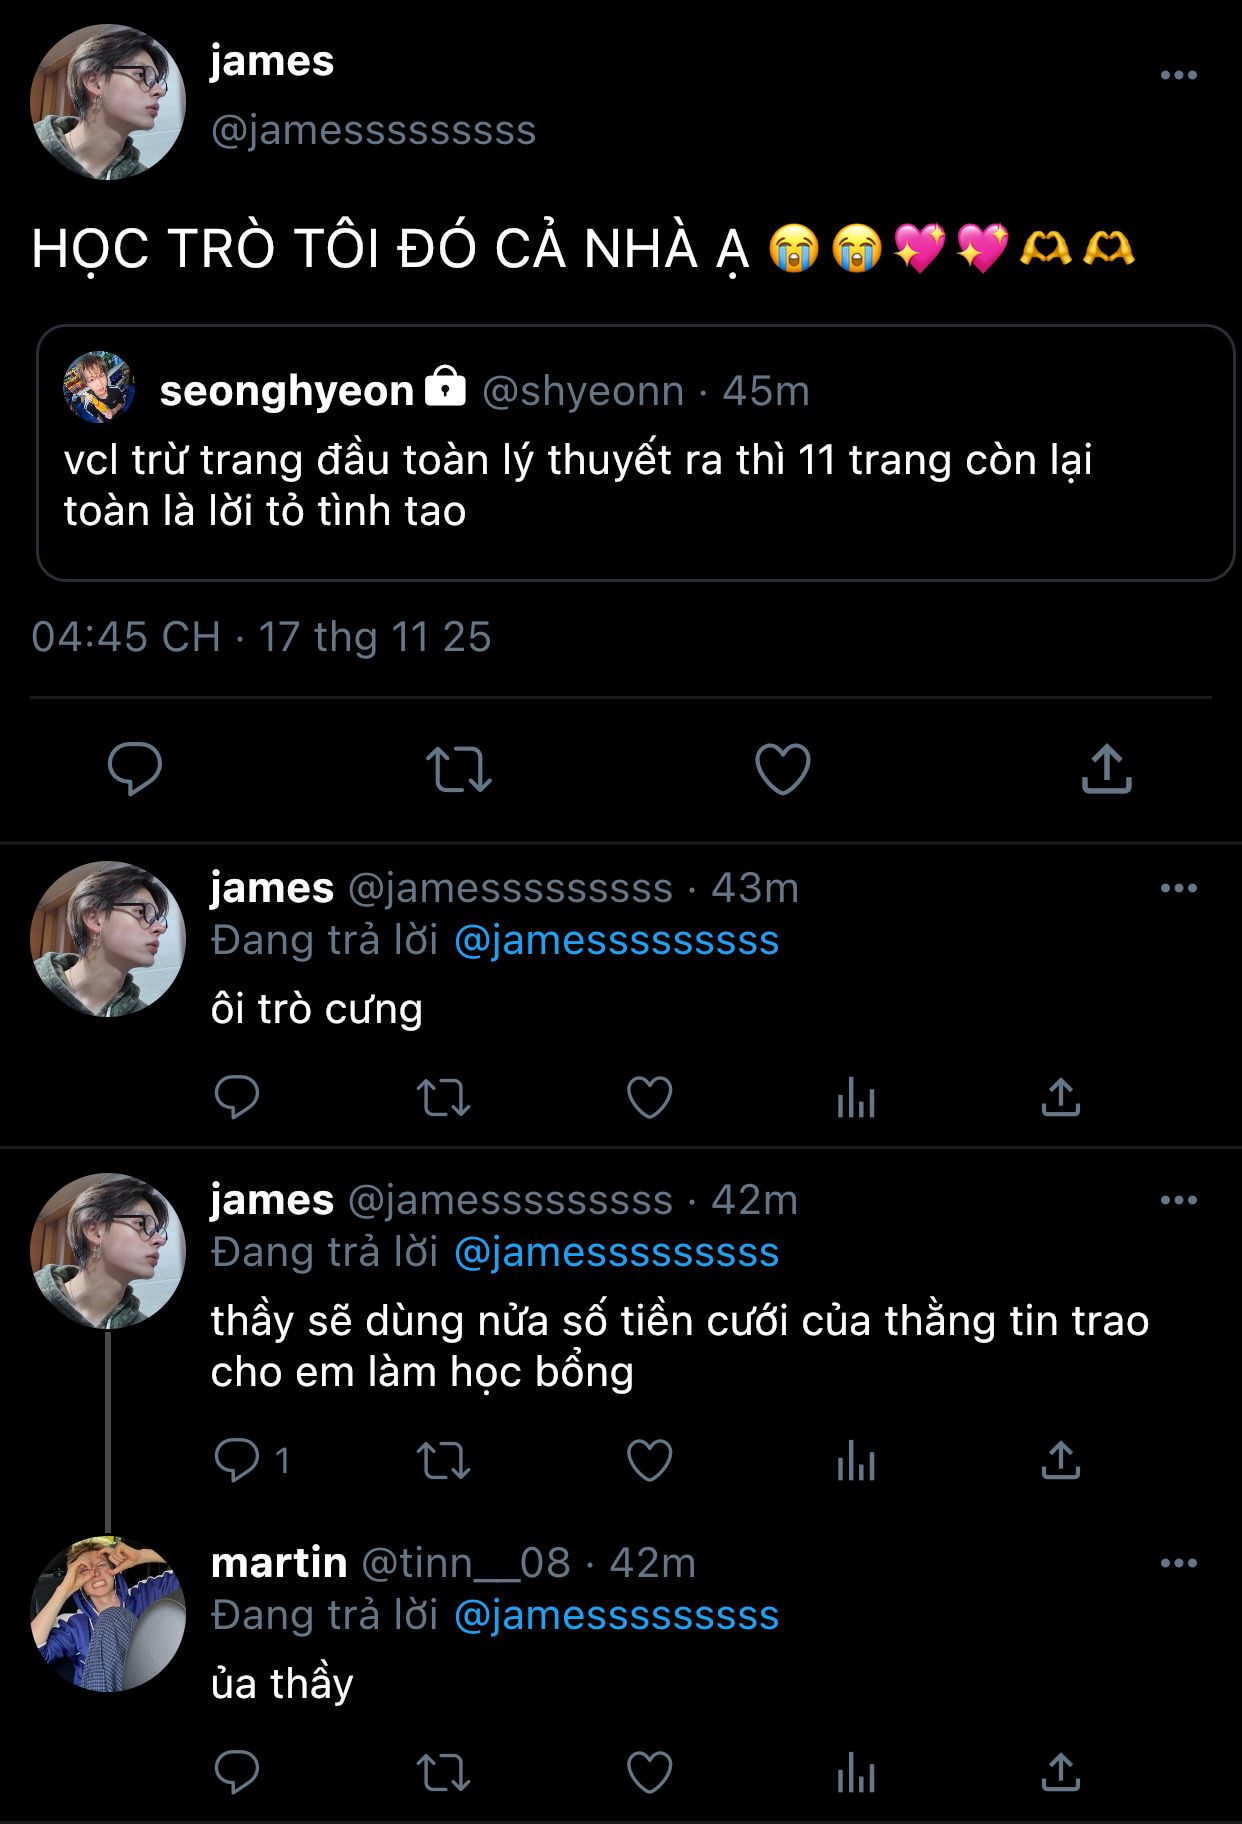View analytics for "ôi trò cưng" tweet

tap(856, 1097)
